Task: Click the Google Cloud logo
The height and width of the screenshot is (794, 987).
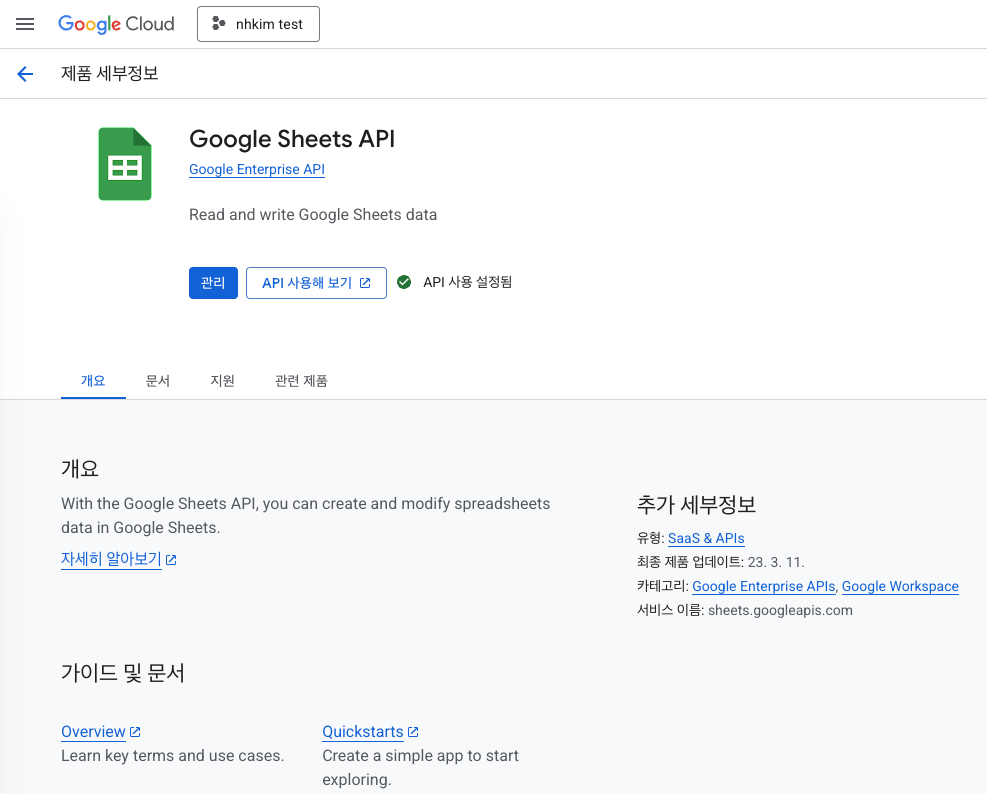Action: click(x=116, y=24)
